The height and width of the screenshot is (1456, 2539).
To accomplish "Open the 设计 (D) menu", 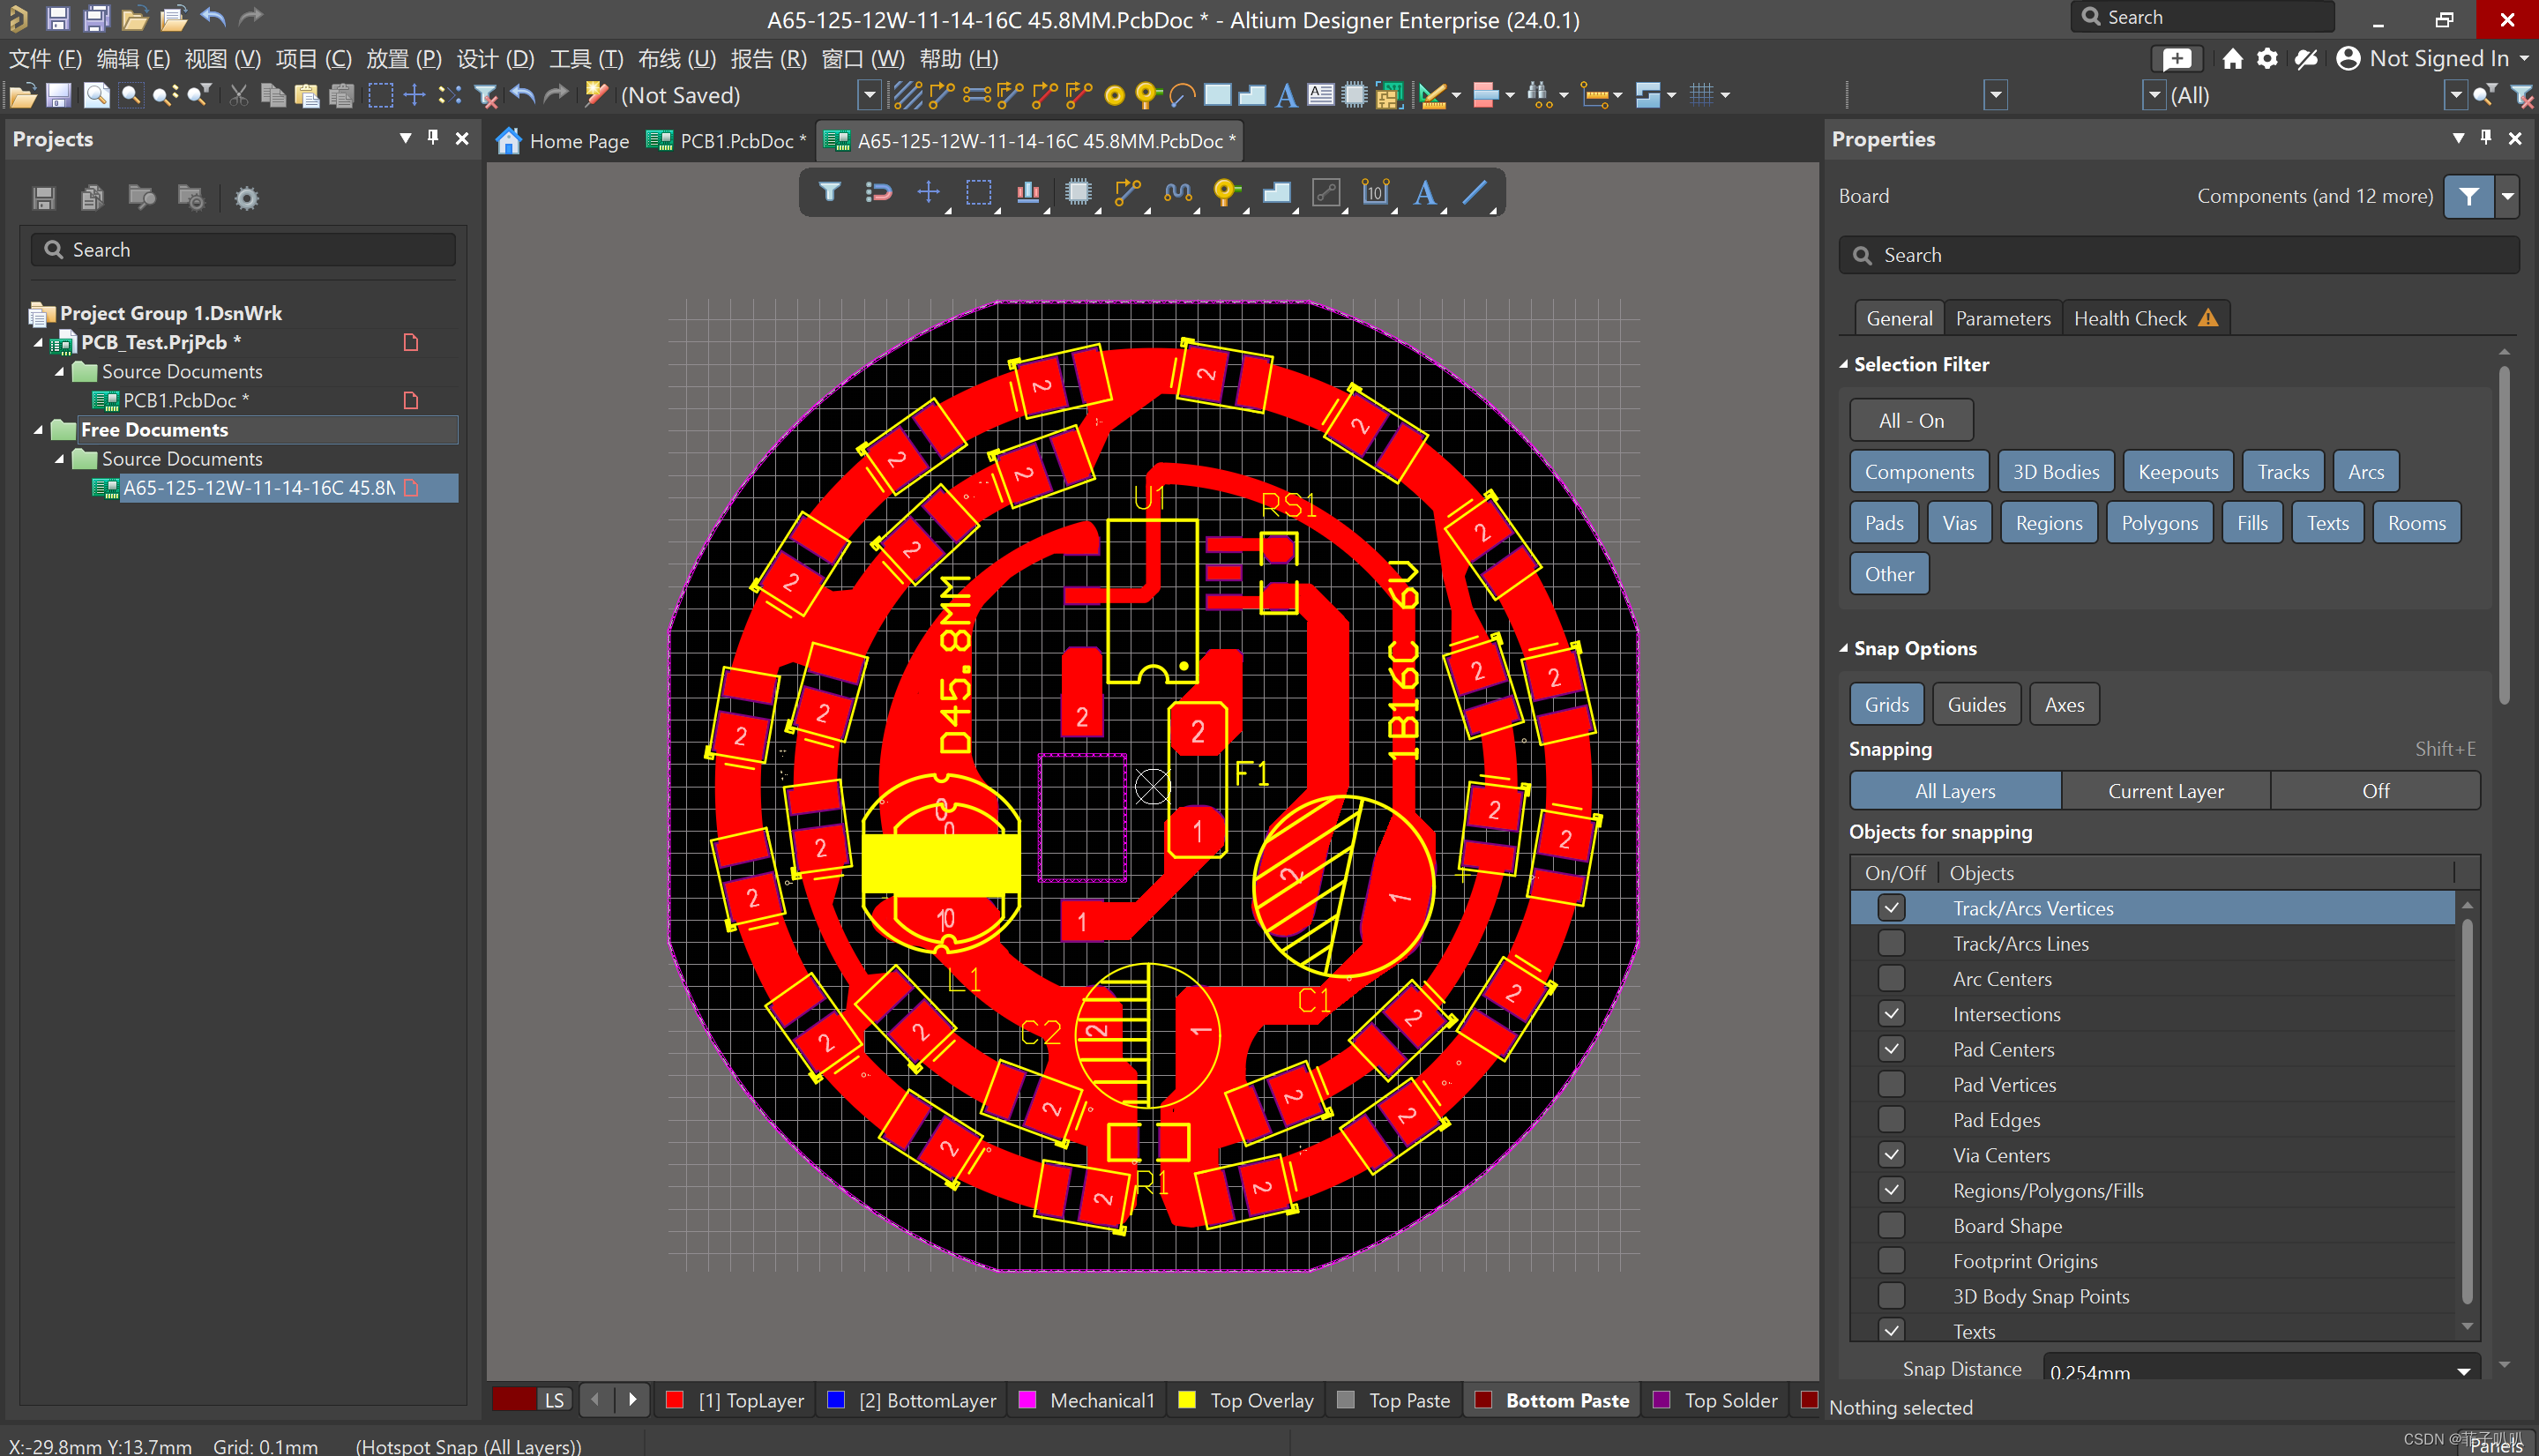I will [495, 59].
